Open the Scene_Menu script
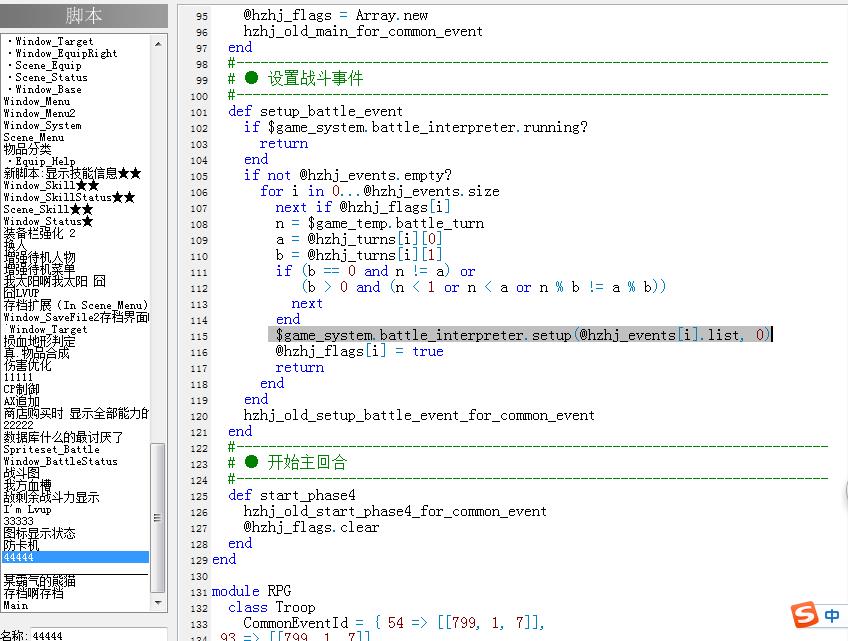848x641 pixels. coord(34,137)
